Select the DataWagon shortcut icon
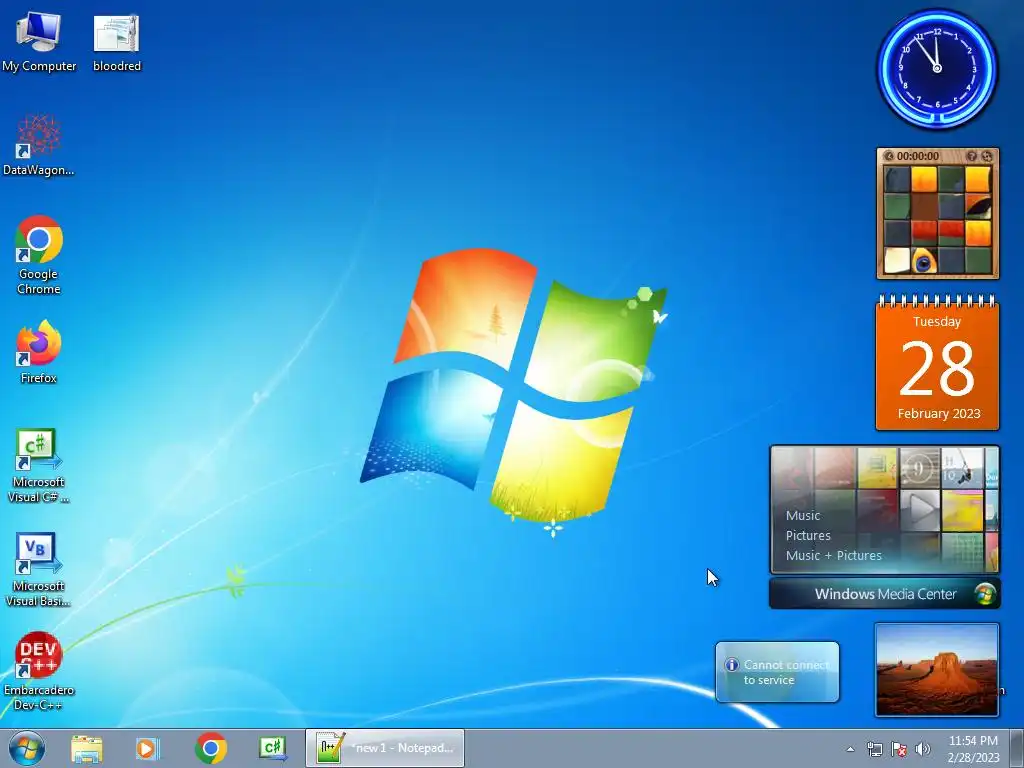Image resolution: width=1024 pixels, height=768 pixels. (x=39, y=145)
